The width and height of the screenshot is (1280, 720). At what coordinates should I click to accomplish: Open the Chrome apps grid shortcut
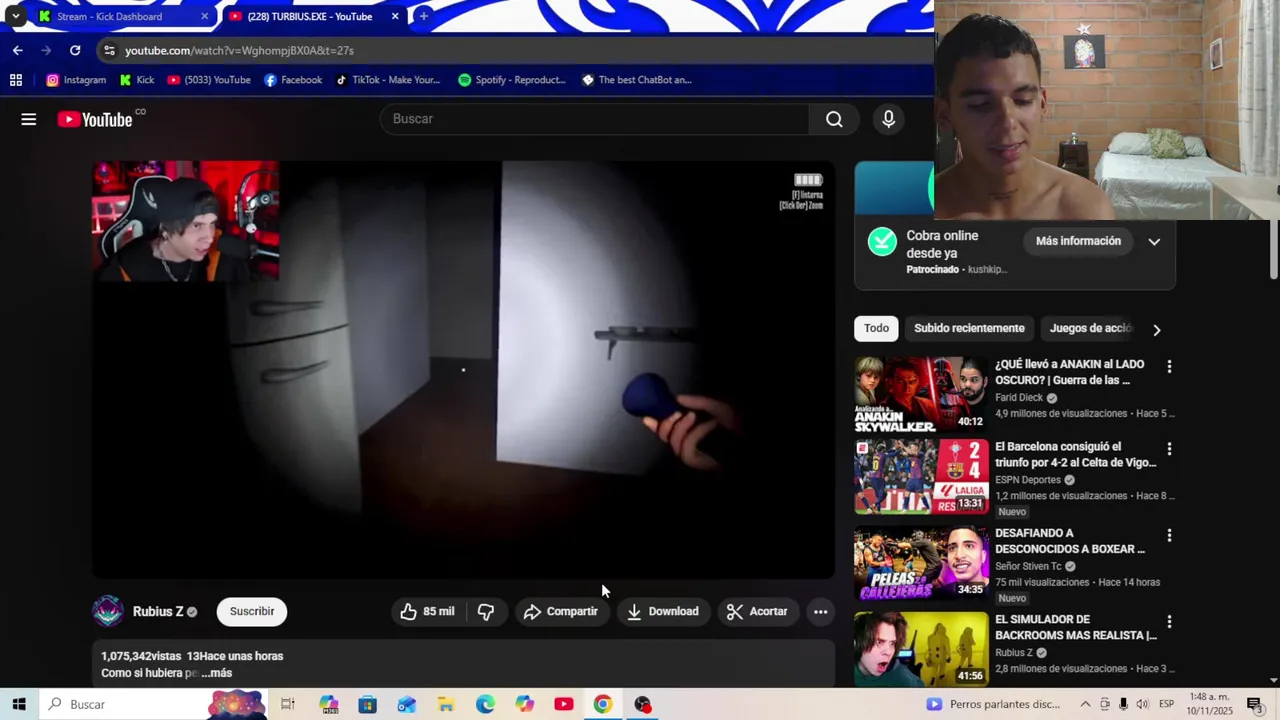click(16, 80)
